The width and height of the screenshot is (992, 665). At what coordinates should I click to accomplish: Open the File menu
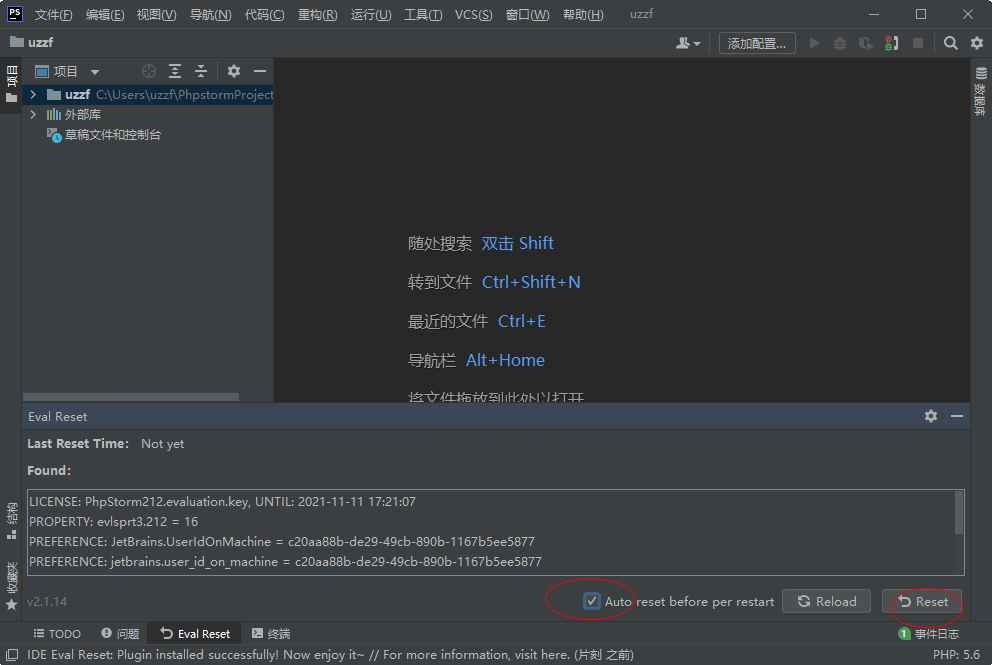point(53,14)
